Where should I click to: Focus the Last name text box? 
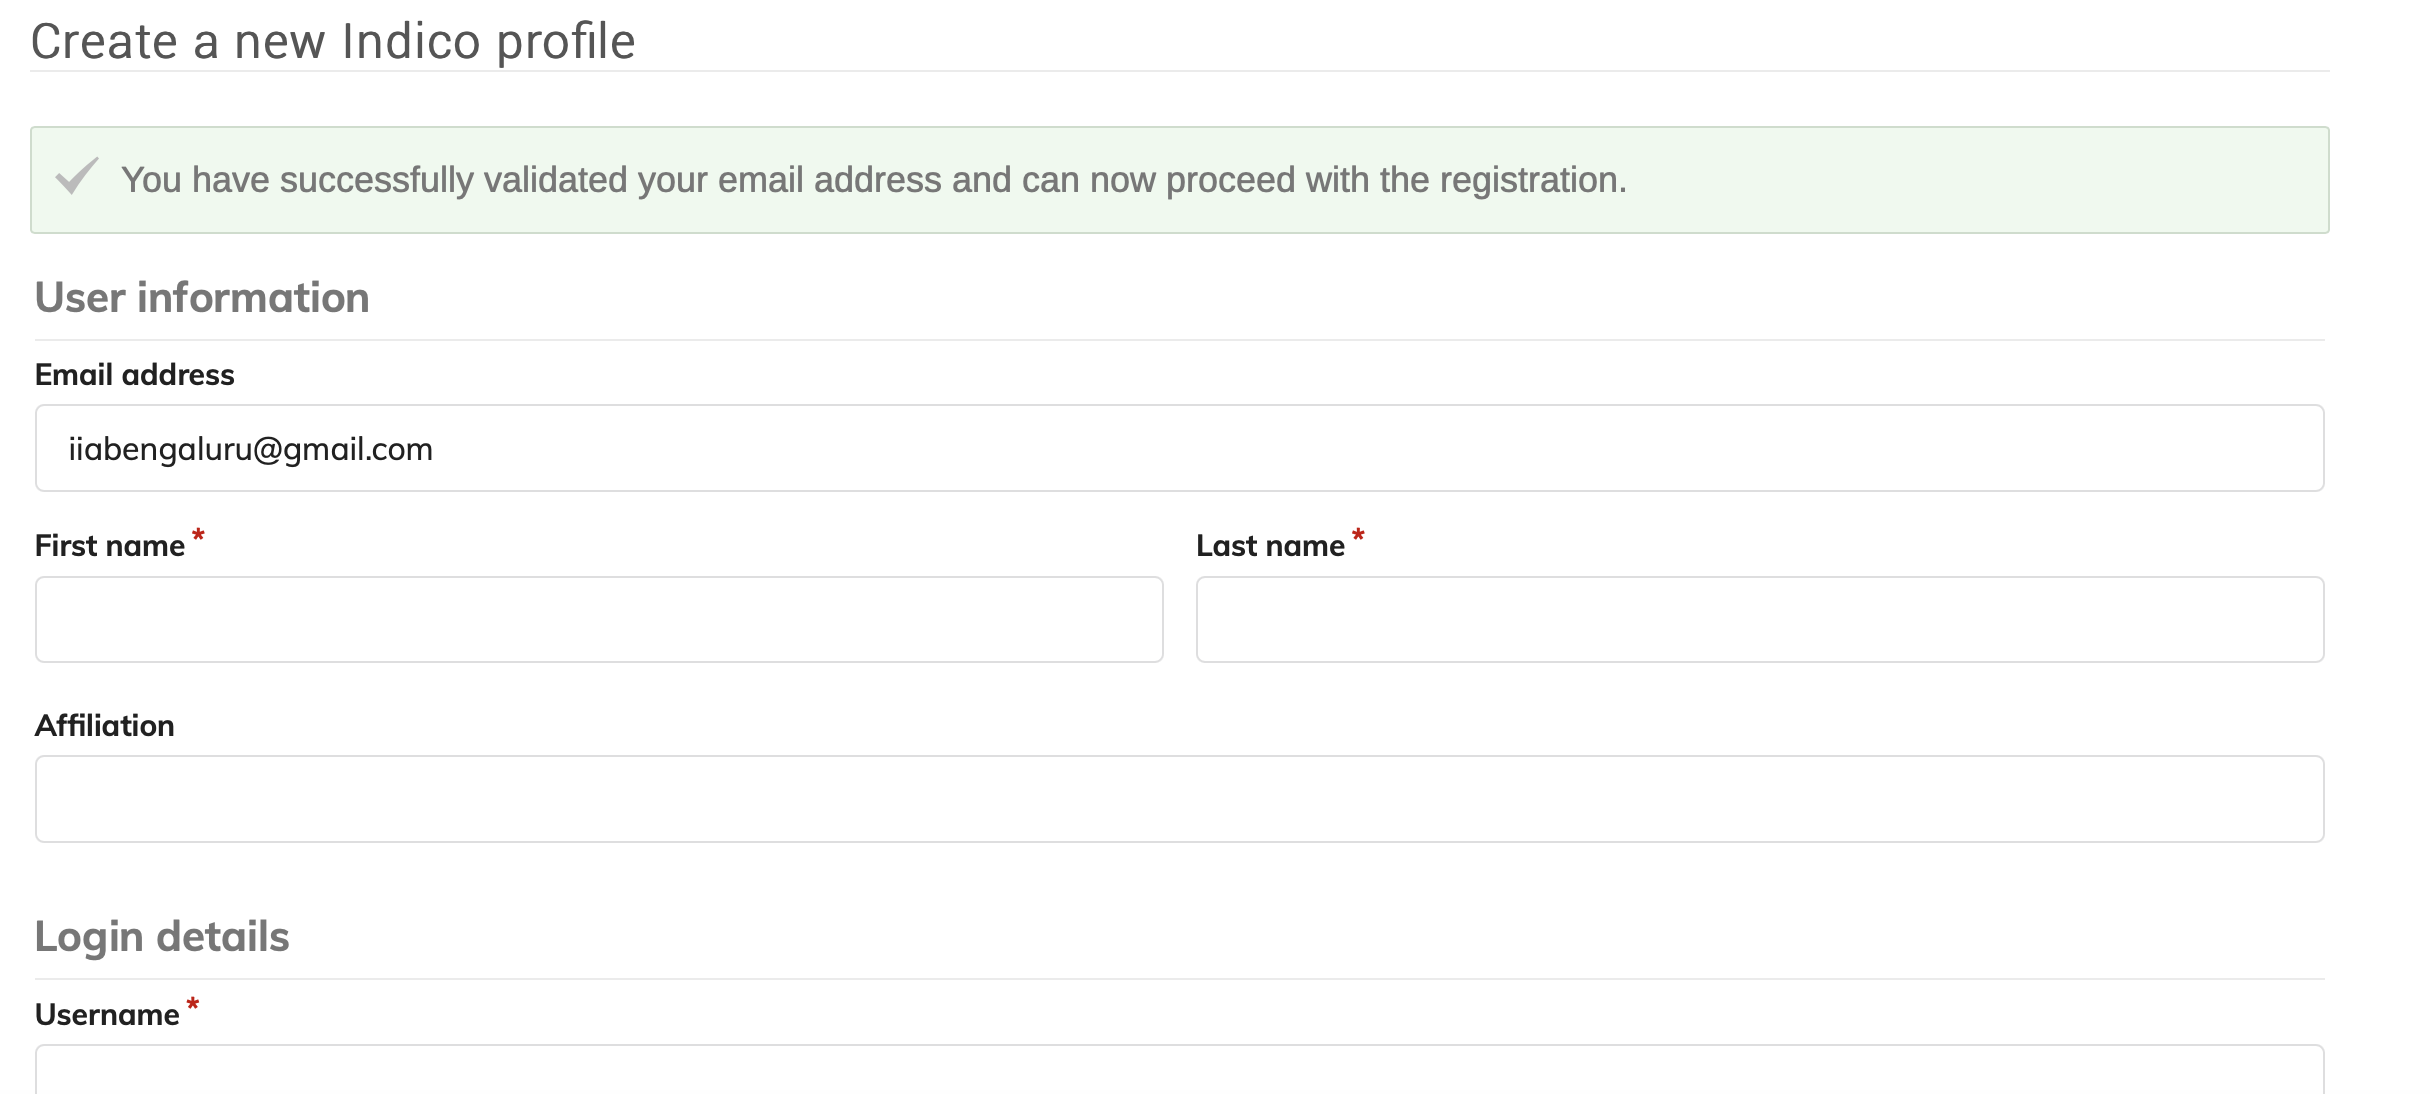coord(1759,619)
